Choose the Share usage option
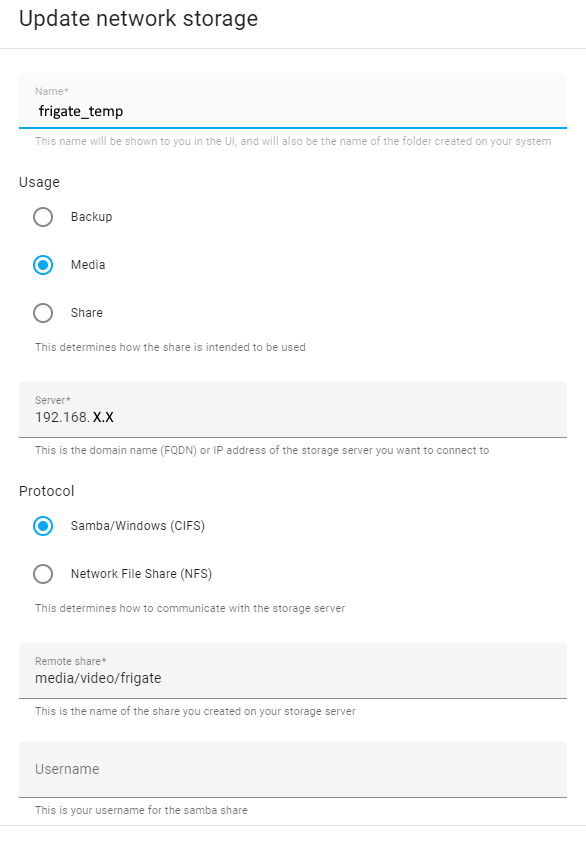The image size is (586, 843). [42, 313]
